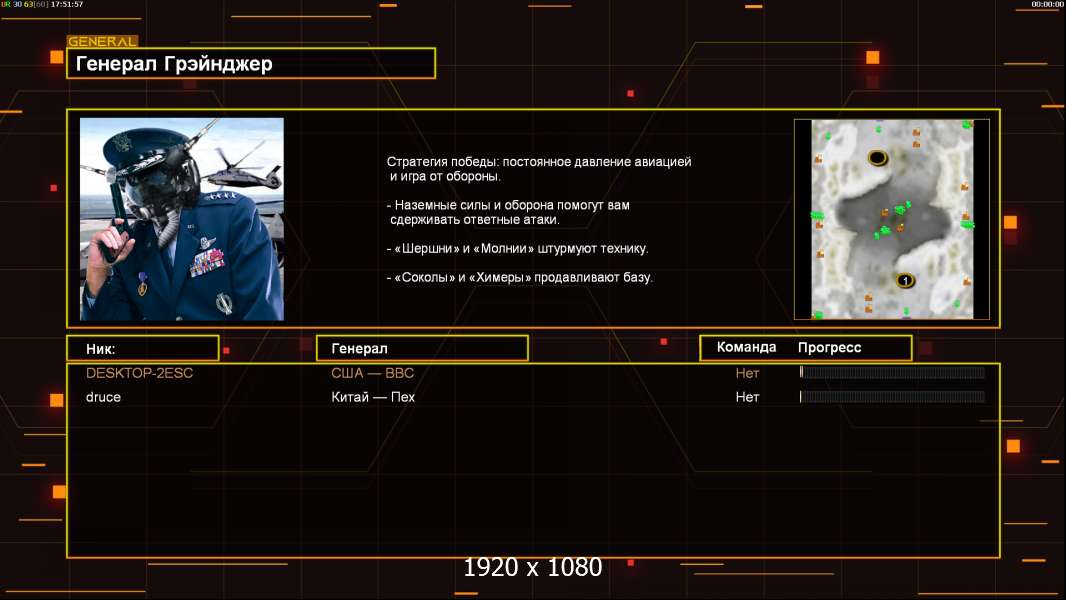Click loading progress bar for DESKTOP-2ESC
Screen dimensions: 1066x600
tap(892, 372)
